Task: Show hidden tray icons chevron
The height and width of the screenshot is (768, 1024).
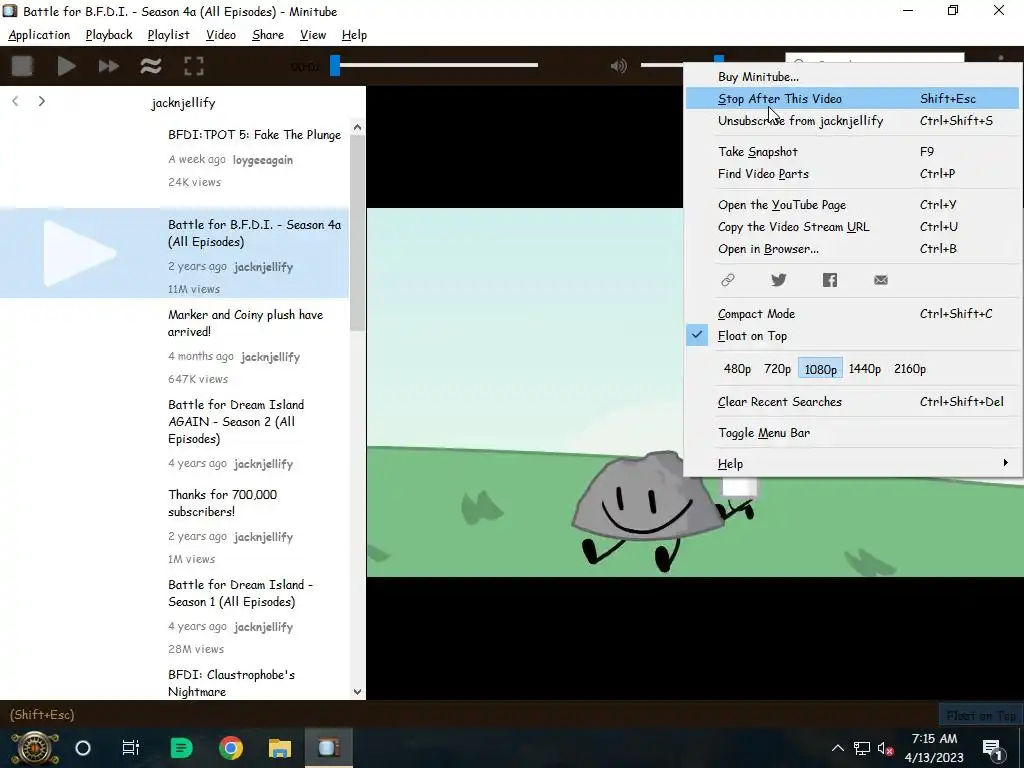Action: click(838, 748)
